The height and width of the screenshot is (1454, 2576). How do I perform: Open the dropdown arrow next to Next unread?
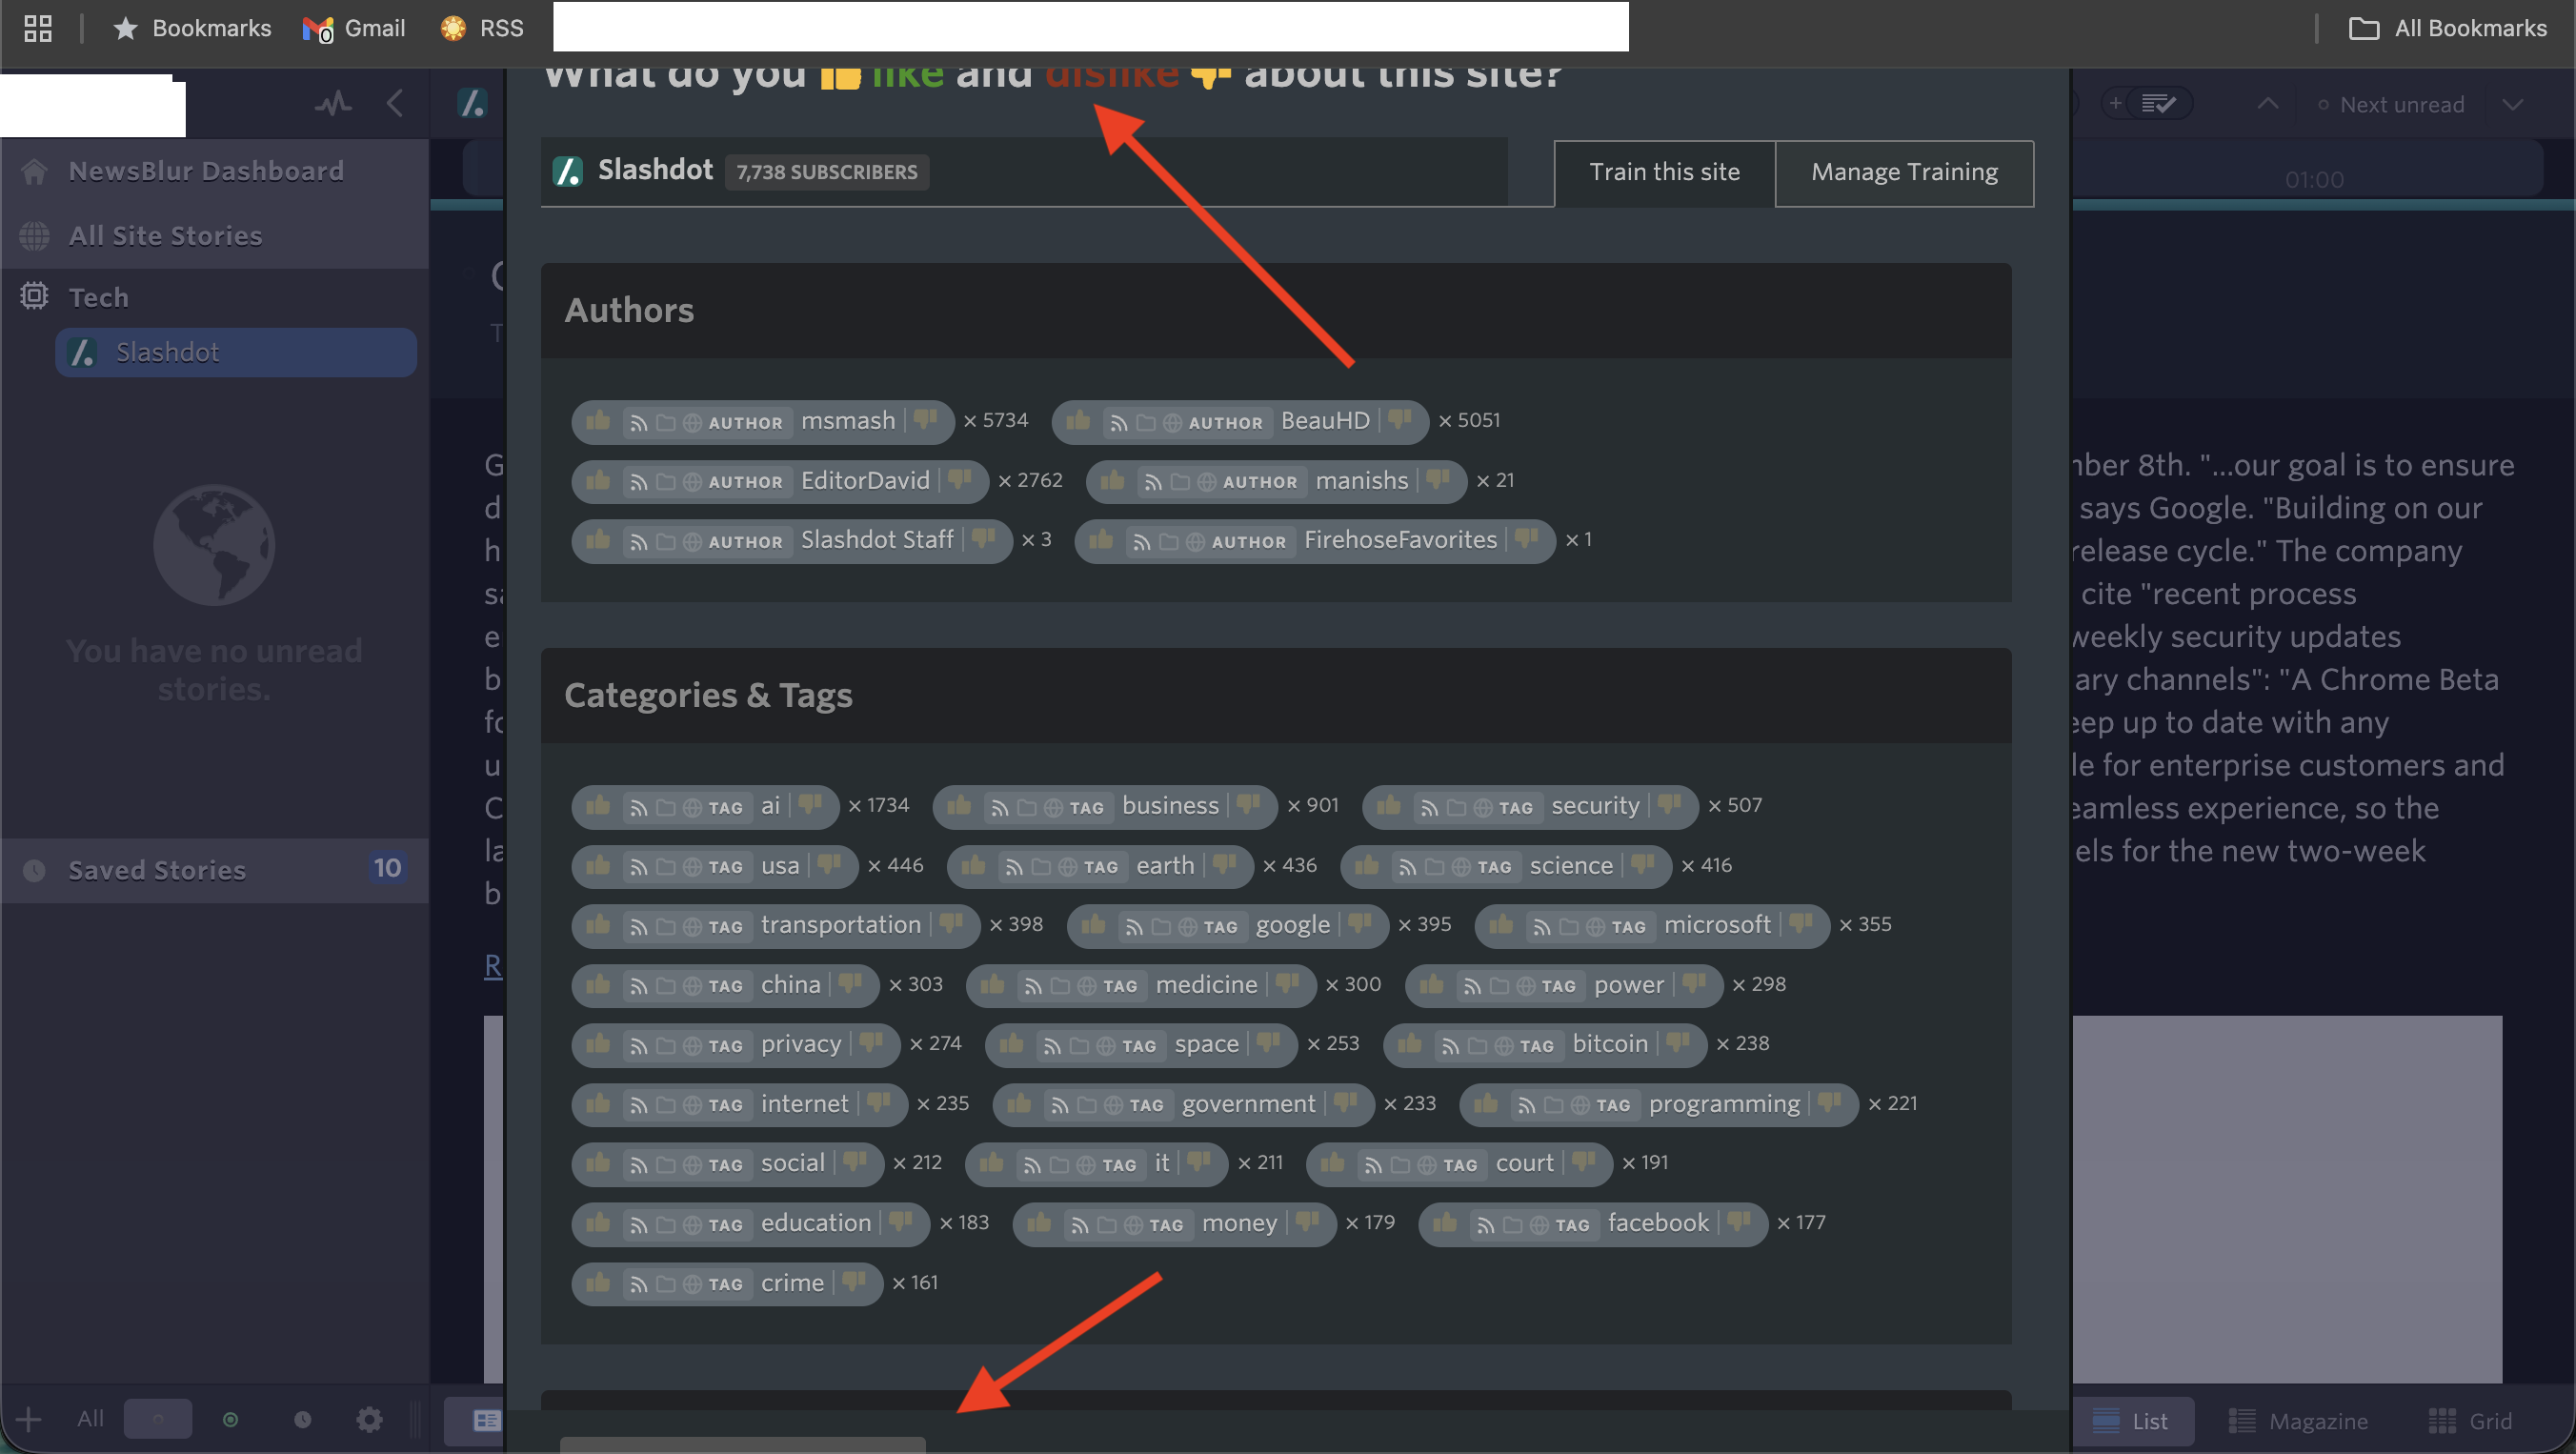2512,104
